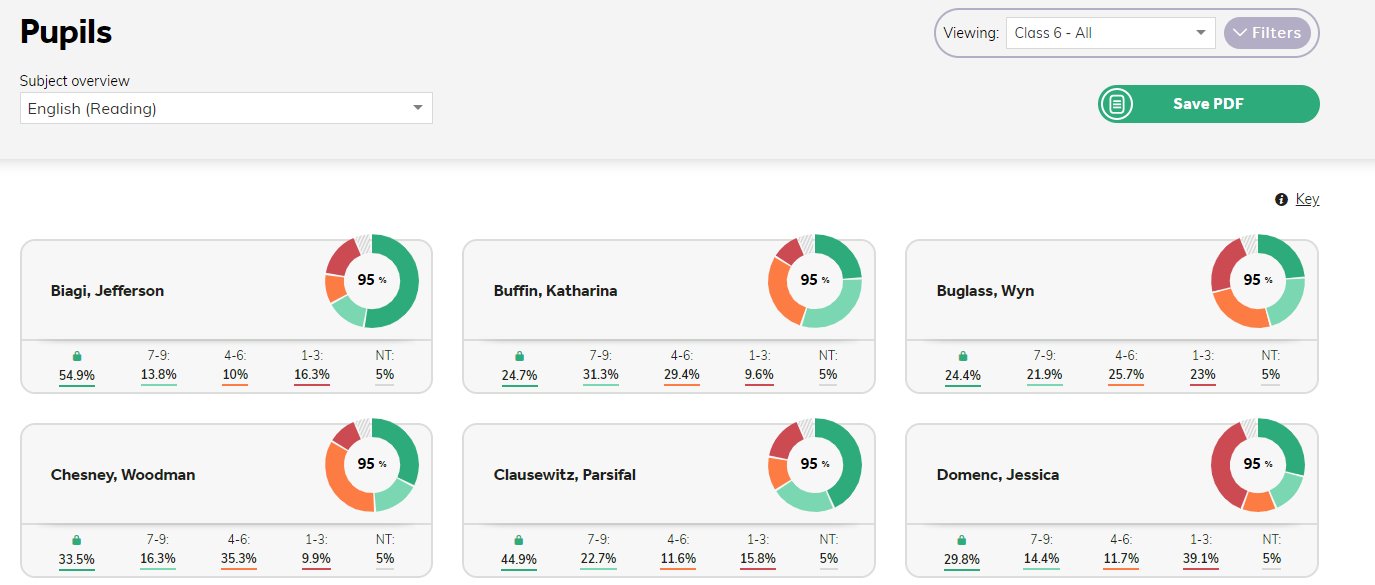Open the Key link

coord(1307,199)
